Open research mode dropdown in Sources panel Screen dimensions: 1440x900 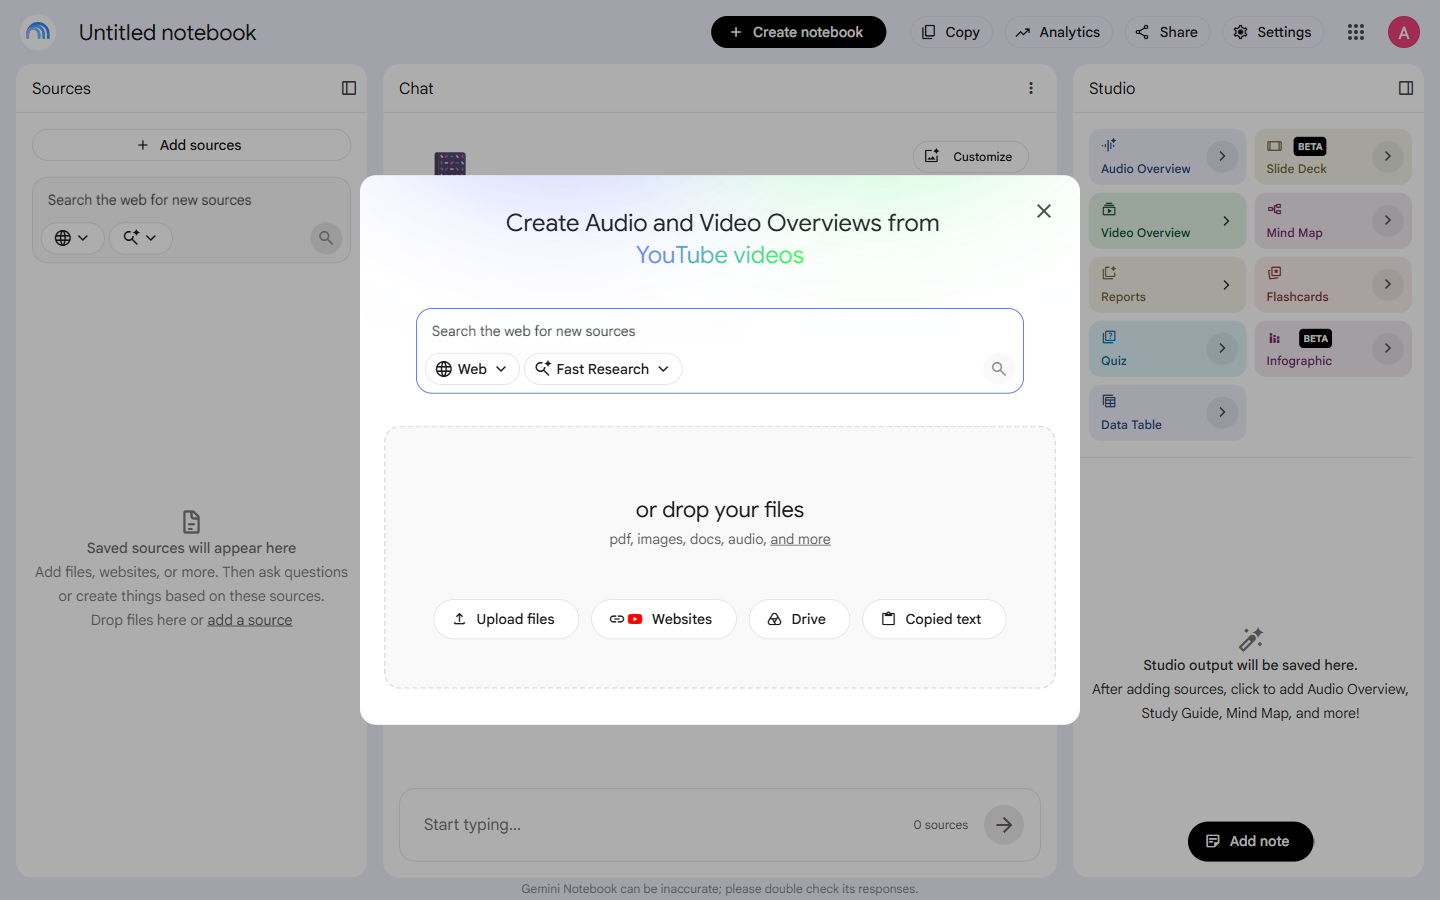[140, 238]
